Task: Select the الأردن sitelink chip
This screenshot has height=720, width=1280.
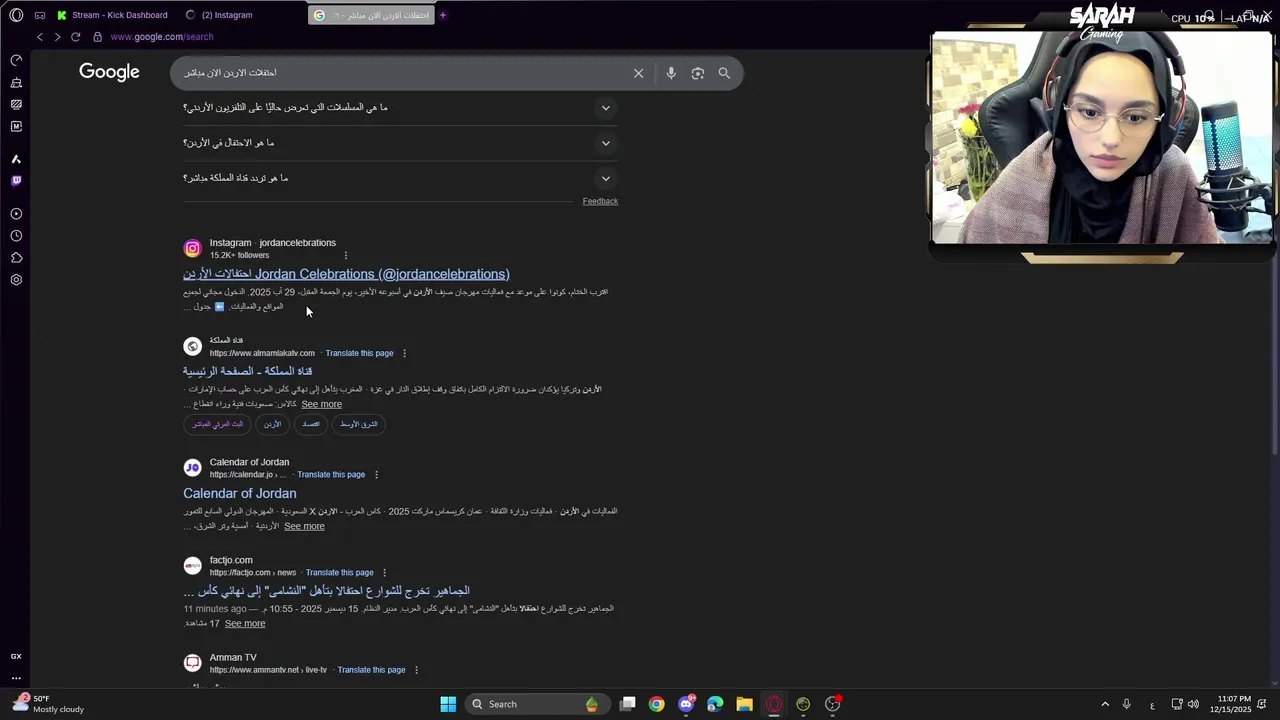Action: coord(272,424)
